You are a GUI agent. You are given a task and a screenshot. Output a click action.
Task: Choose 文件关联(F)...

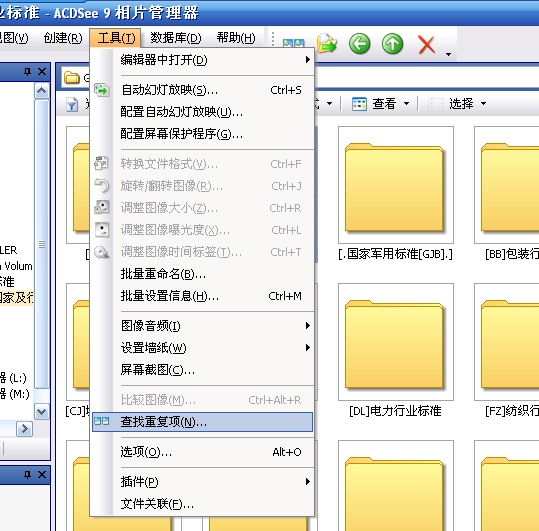coord(202,504)
